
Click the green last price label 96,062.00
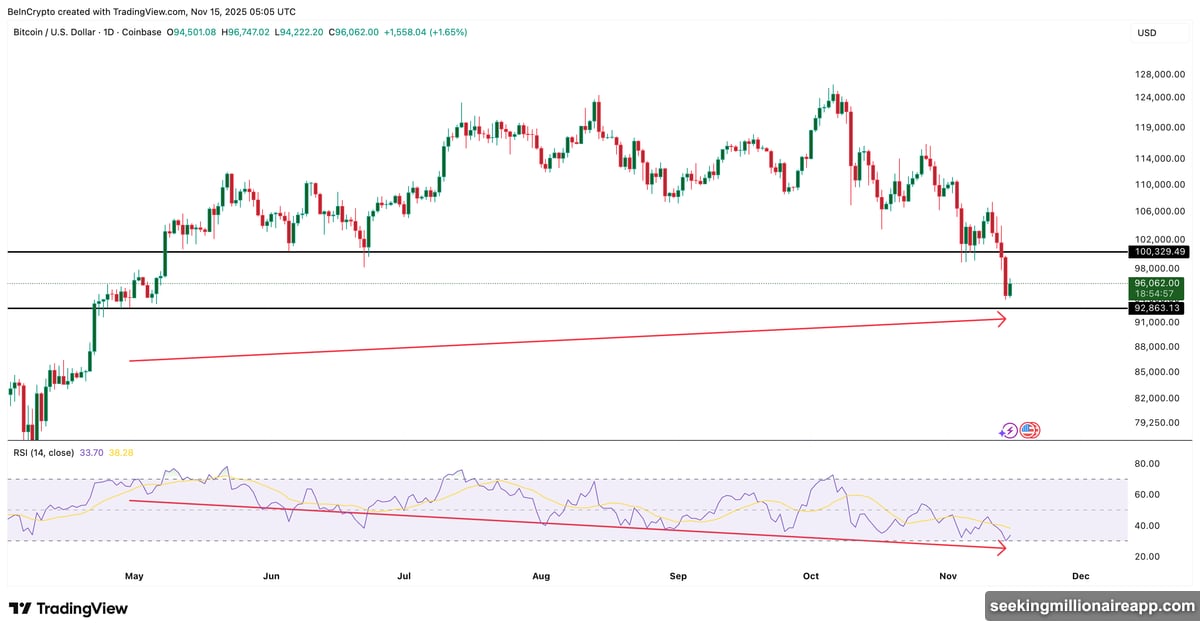point(1156,285)
